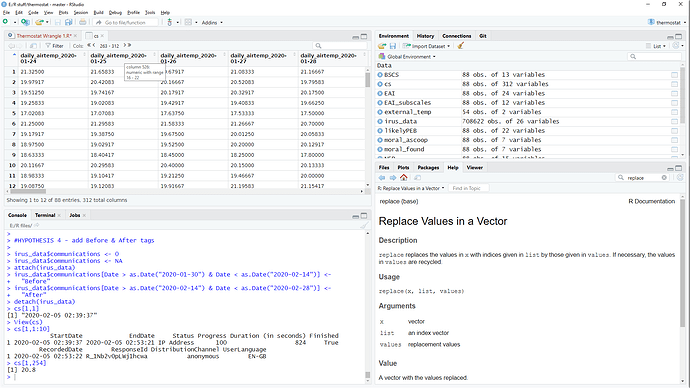
Task: Open the Tools menu
Action: 150,13
